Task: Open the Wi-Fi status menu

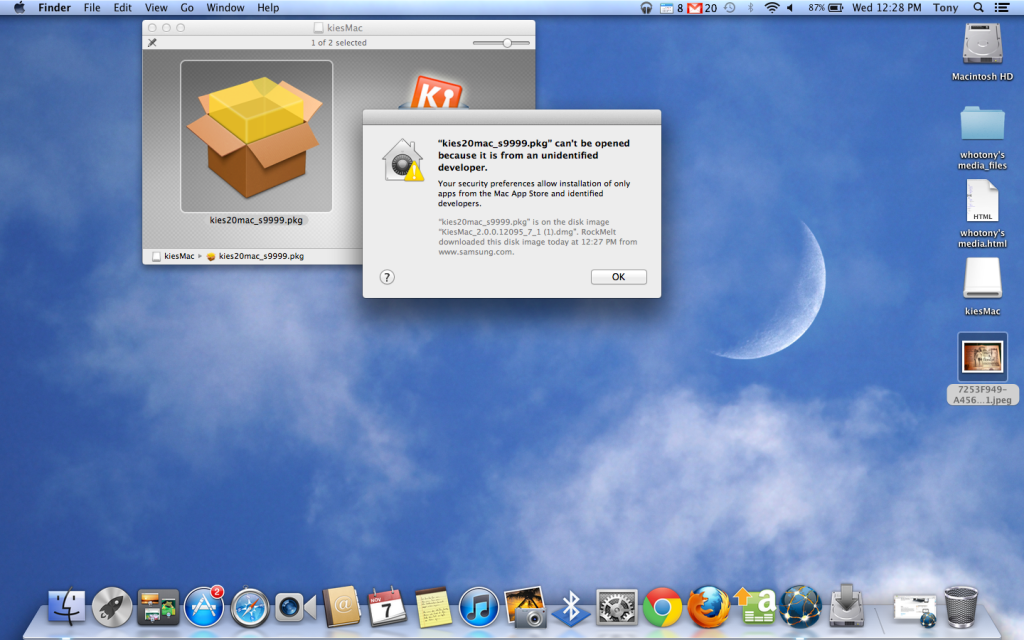Action: pos(772,8)
